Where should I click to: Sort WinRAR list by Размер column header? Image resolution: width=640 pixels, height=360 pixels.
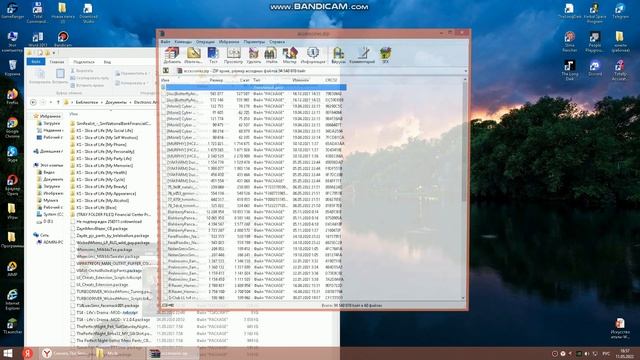point(217,80)
